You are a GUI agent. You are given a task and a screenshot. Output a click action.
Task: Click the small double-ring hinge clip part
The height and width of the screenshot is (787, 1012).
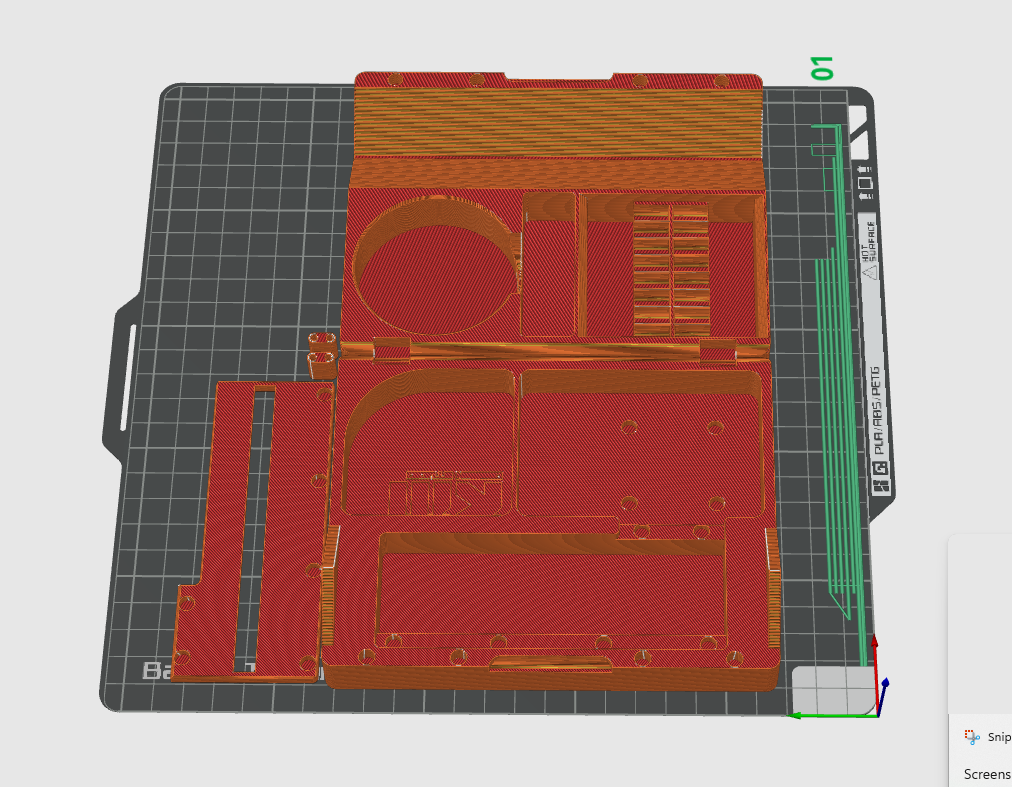pyautogui.click(x=323, y=354)
